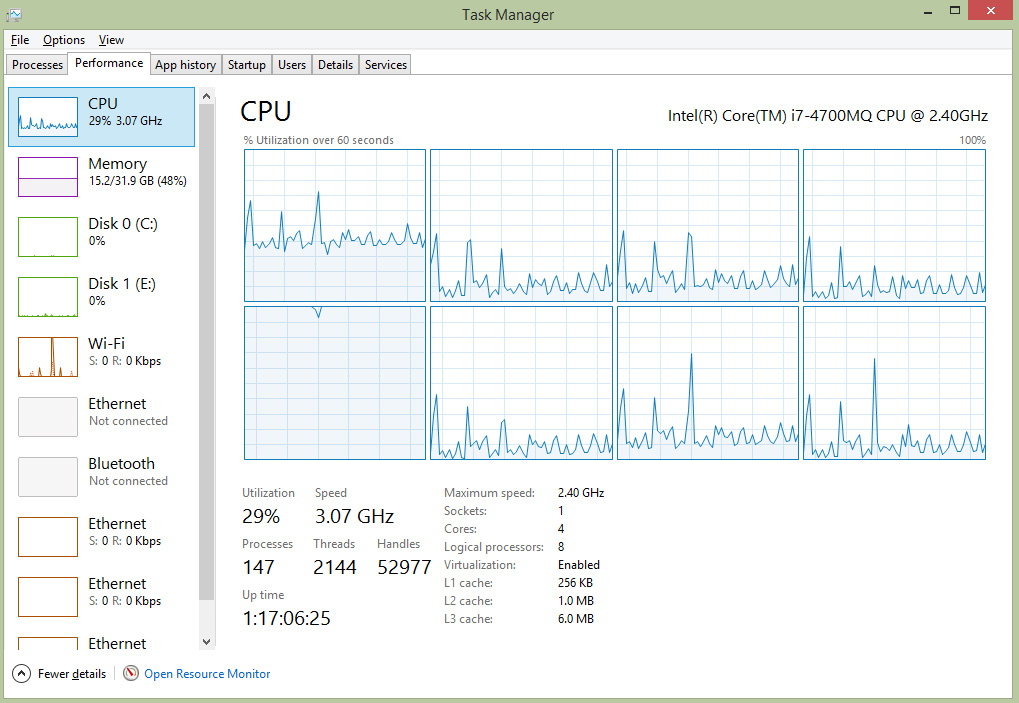Click the 3.07 GHz speed value

click(354, 516)
